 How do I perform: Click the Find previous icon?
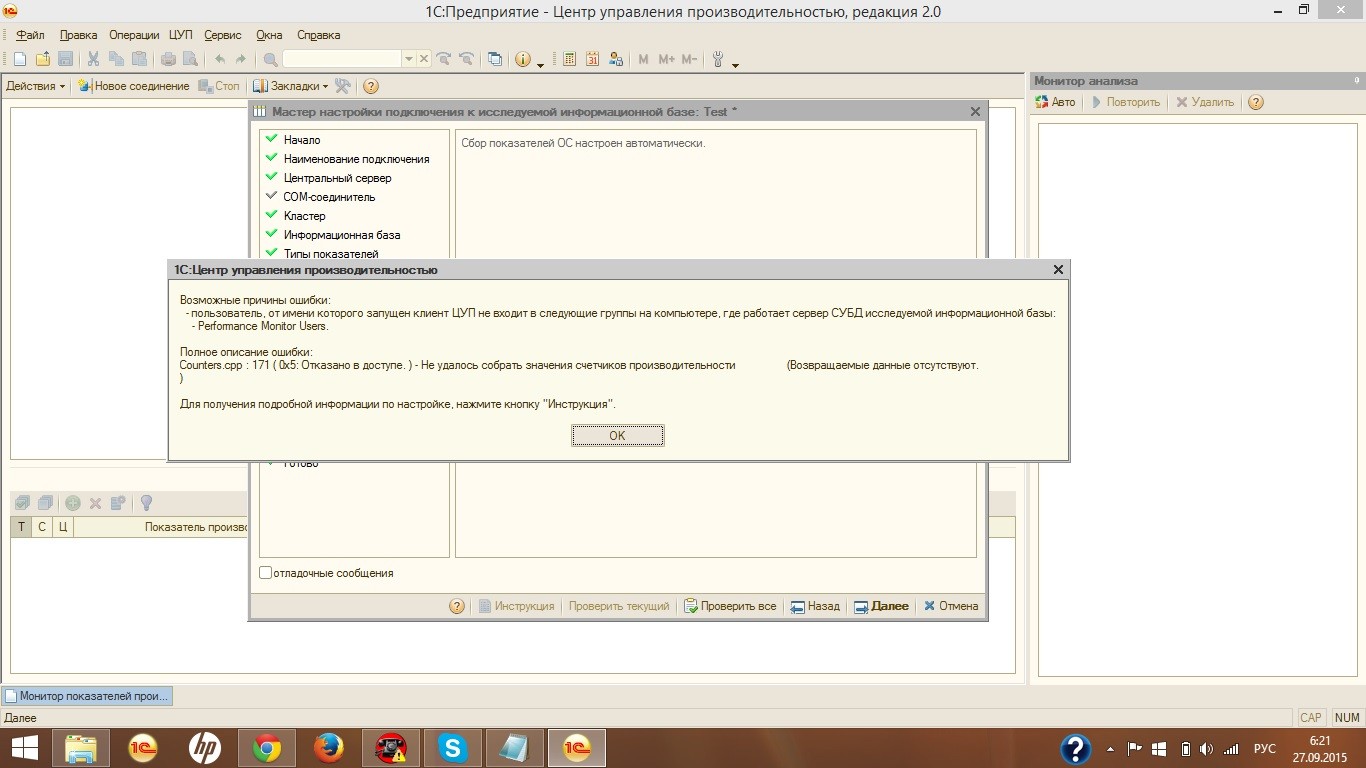point(465,59)
